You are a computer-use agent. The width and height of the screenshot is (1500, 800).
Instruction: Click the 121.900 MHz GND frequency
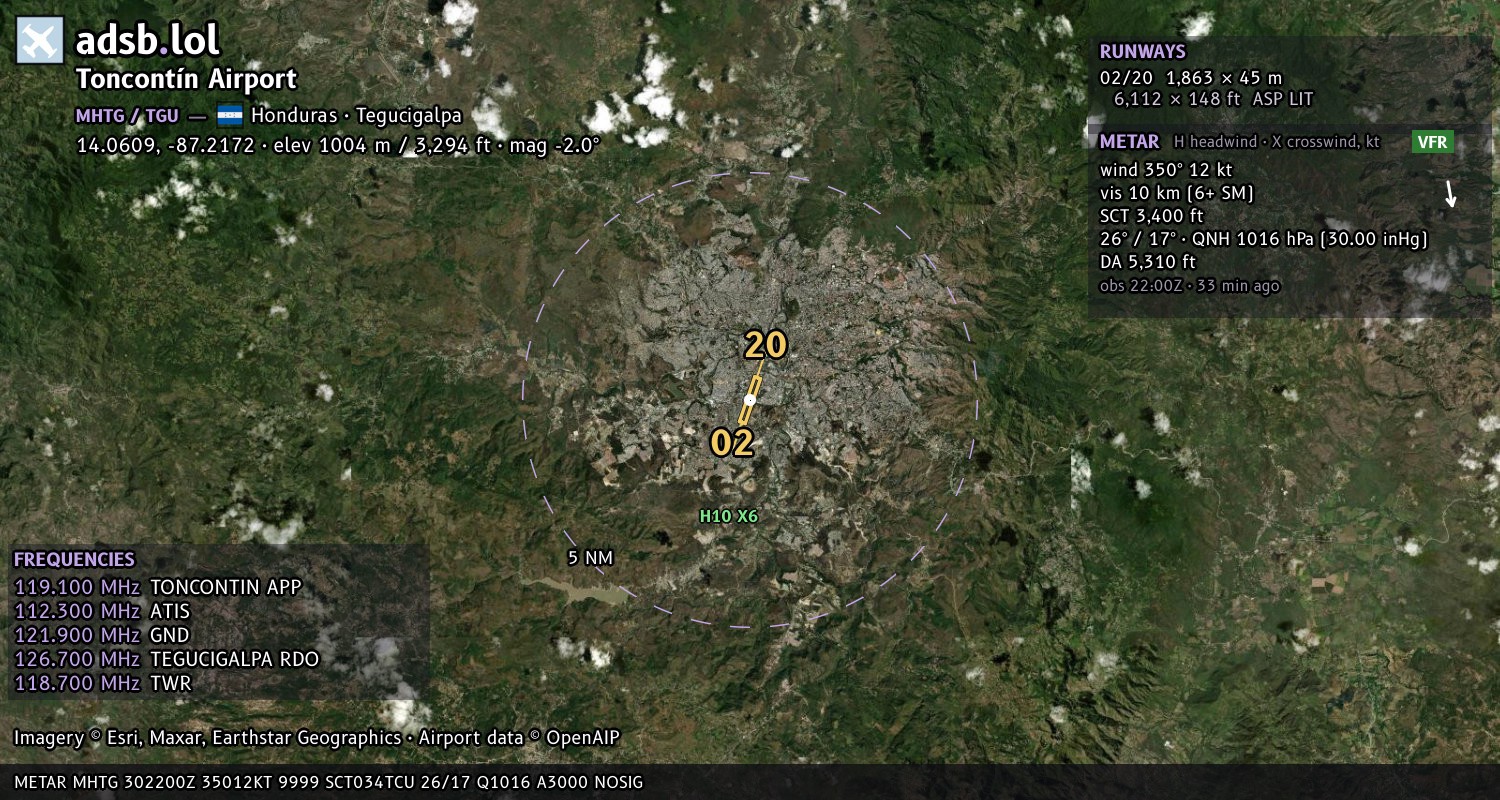click(101, 635)
